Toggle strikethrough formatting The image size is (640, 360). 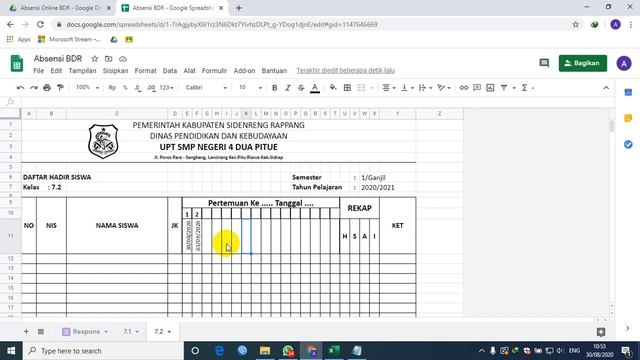(x=301, y=88)
